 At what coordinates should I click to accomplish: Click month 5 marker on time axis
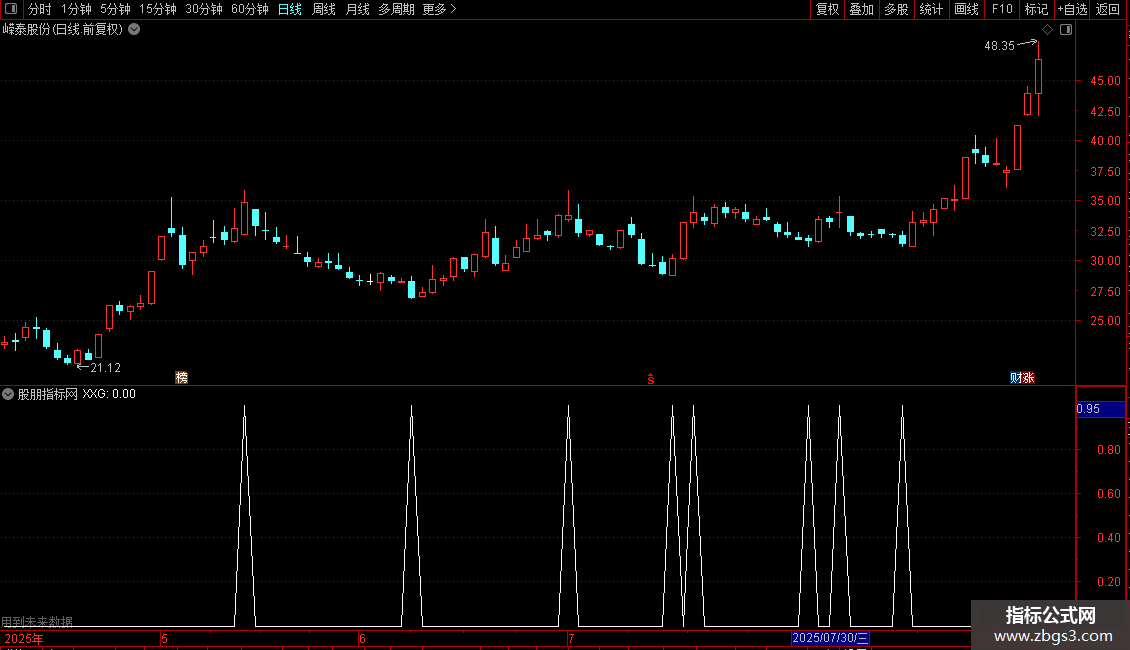164,638
